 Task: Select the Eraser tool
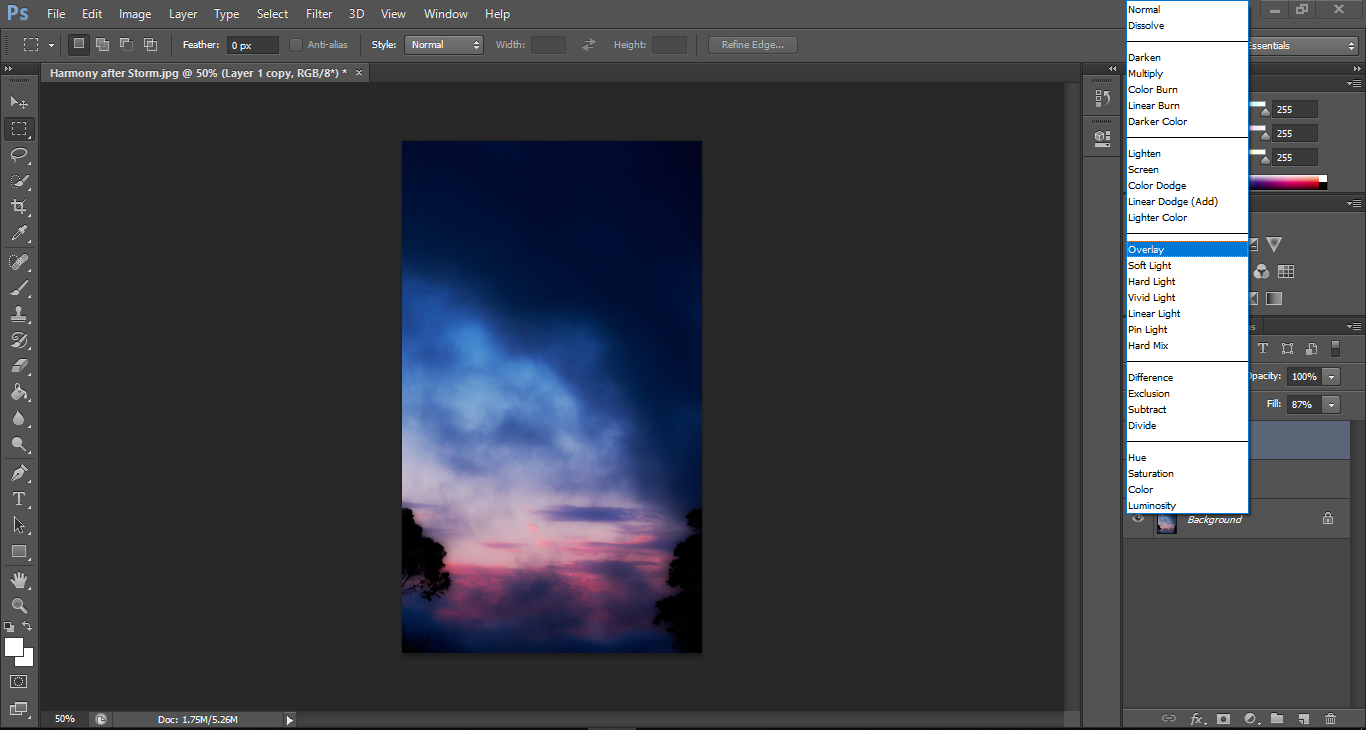[19, 366]
